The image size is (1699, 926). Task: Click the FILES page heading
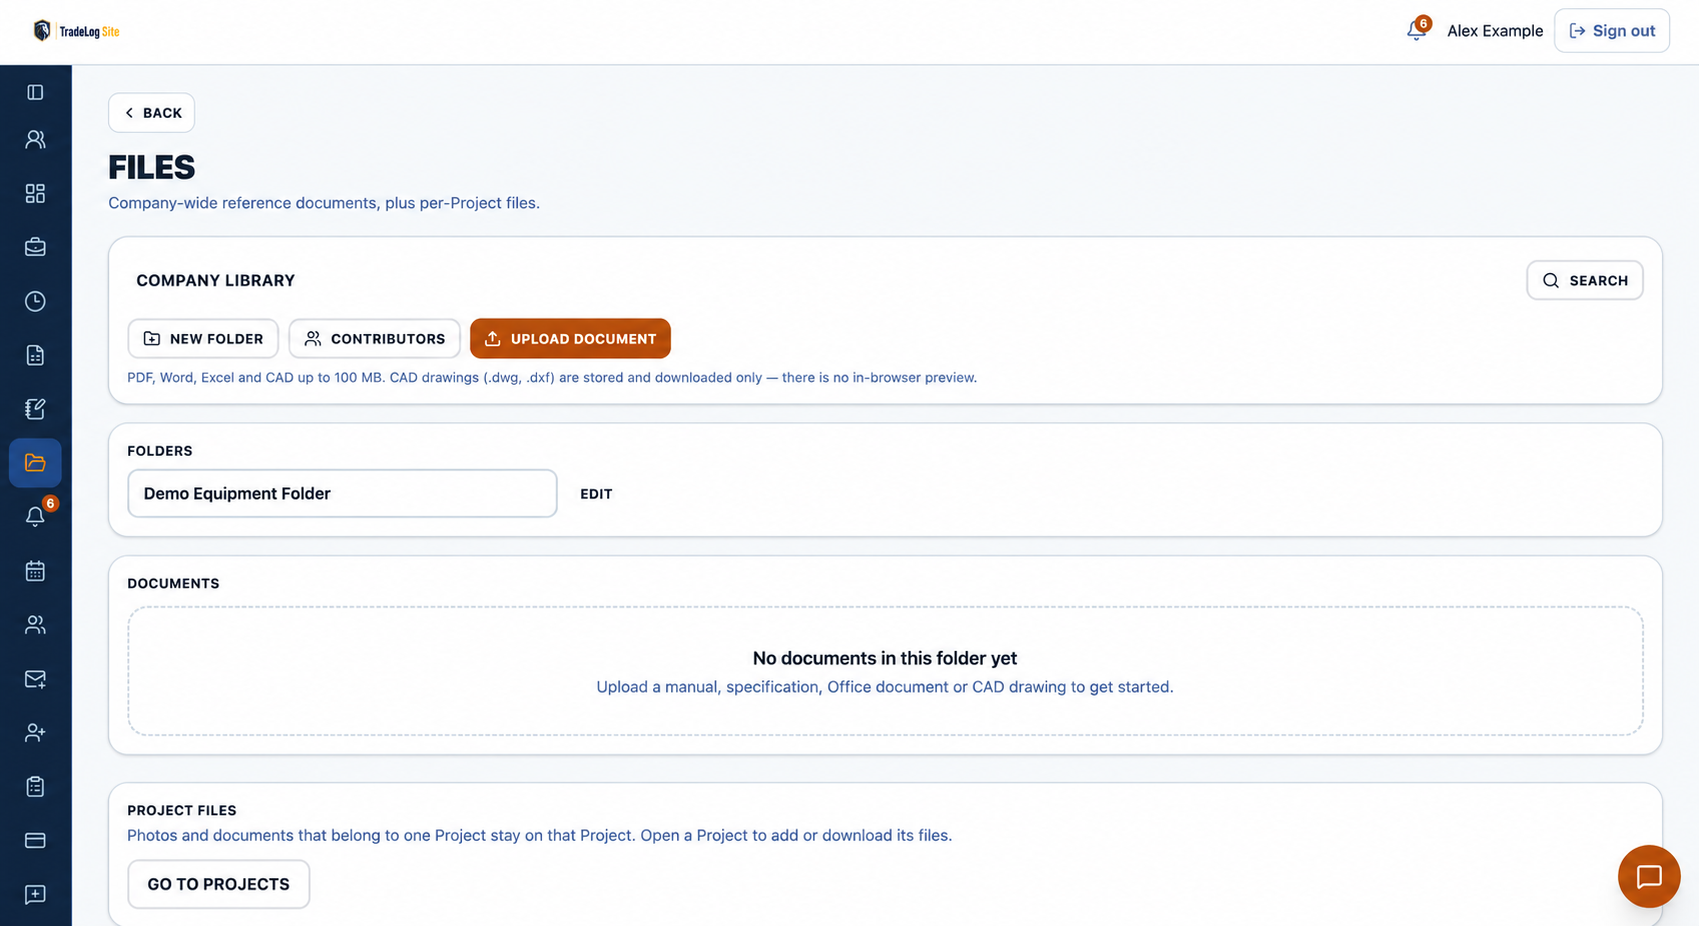[x=152, y=167]
